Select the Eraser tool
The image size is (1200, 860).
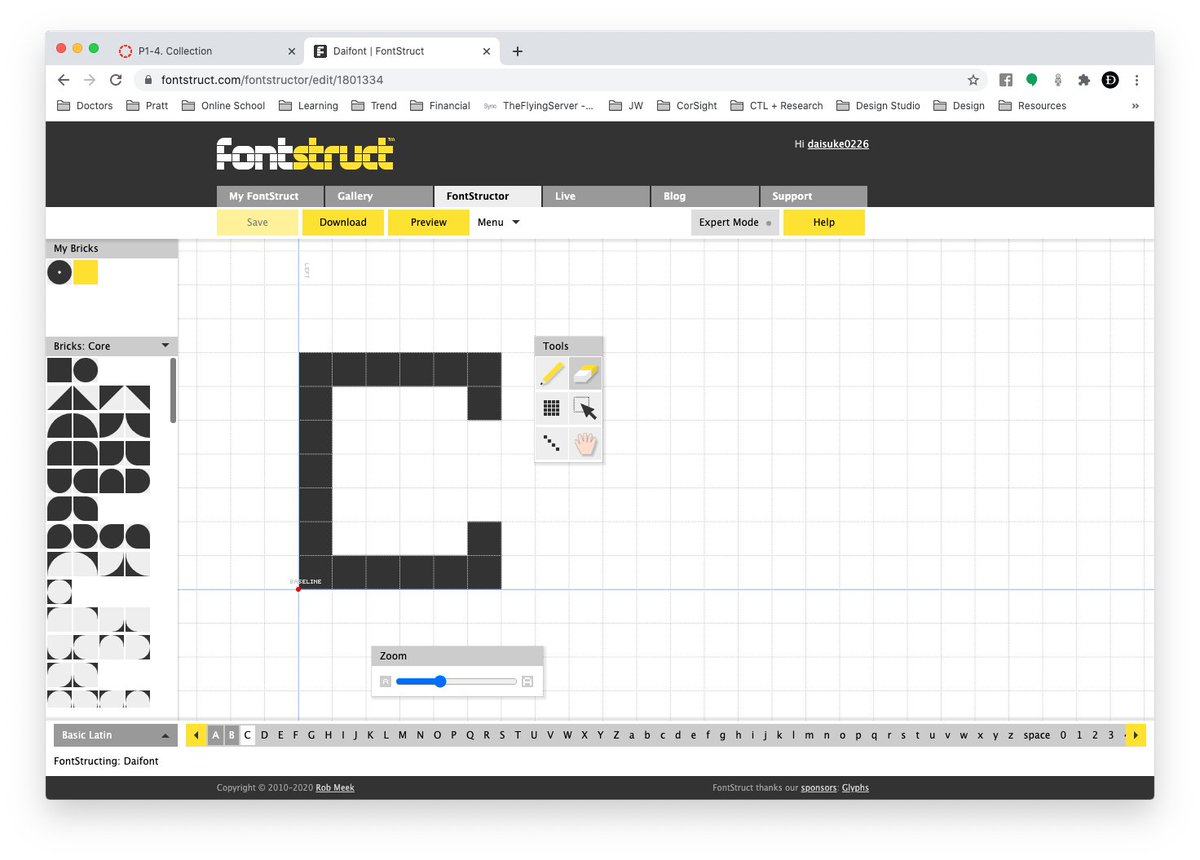(586, 374)
